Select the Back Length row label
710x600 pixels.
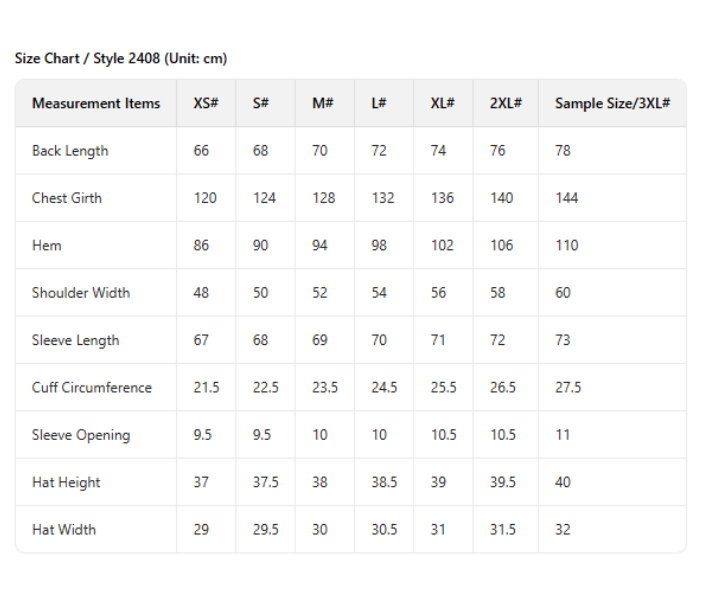coord(70,151)
